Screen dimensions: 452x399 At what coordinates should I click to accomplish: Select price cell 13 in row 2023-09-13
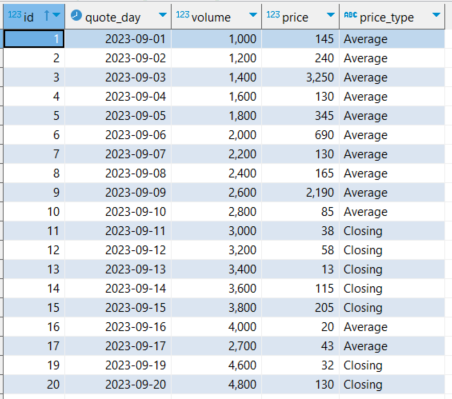[x=301, y=269]
